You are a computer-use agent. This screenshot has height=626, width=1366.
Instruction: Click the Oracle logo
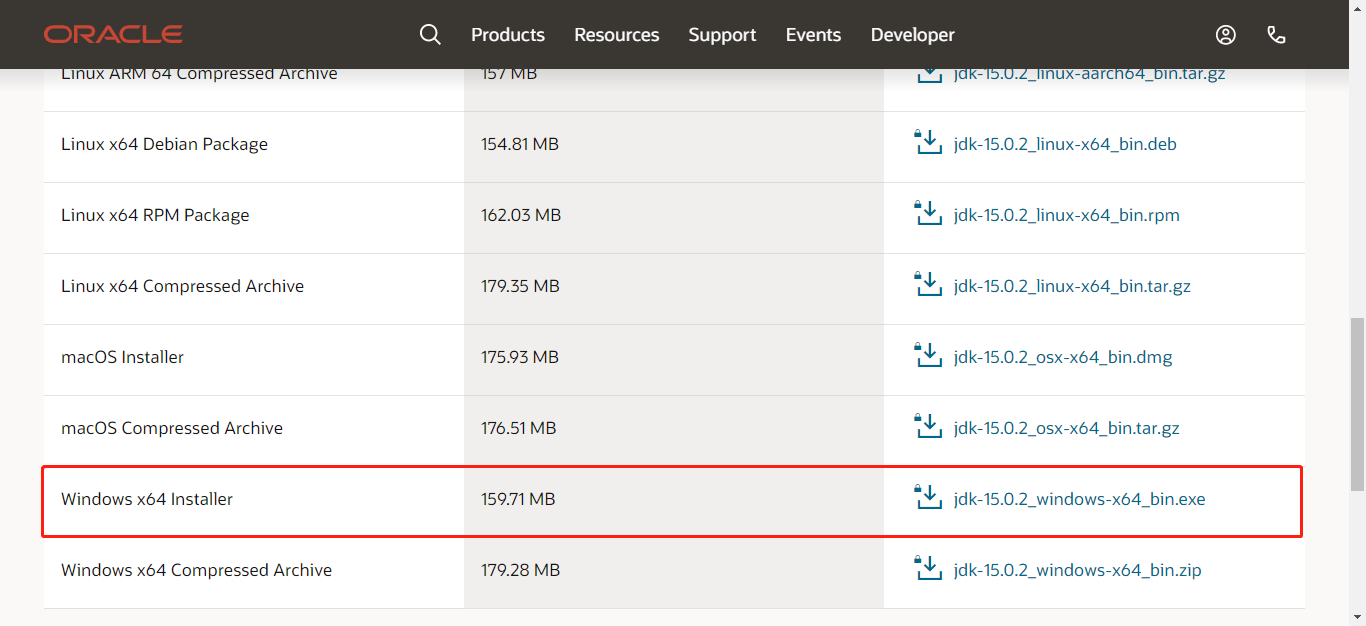pyautogui.click(x=113, y=35)
